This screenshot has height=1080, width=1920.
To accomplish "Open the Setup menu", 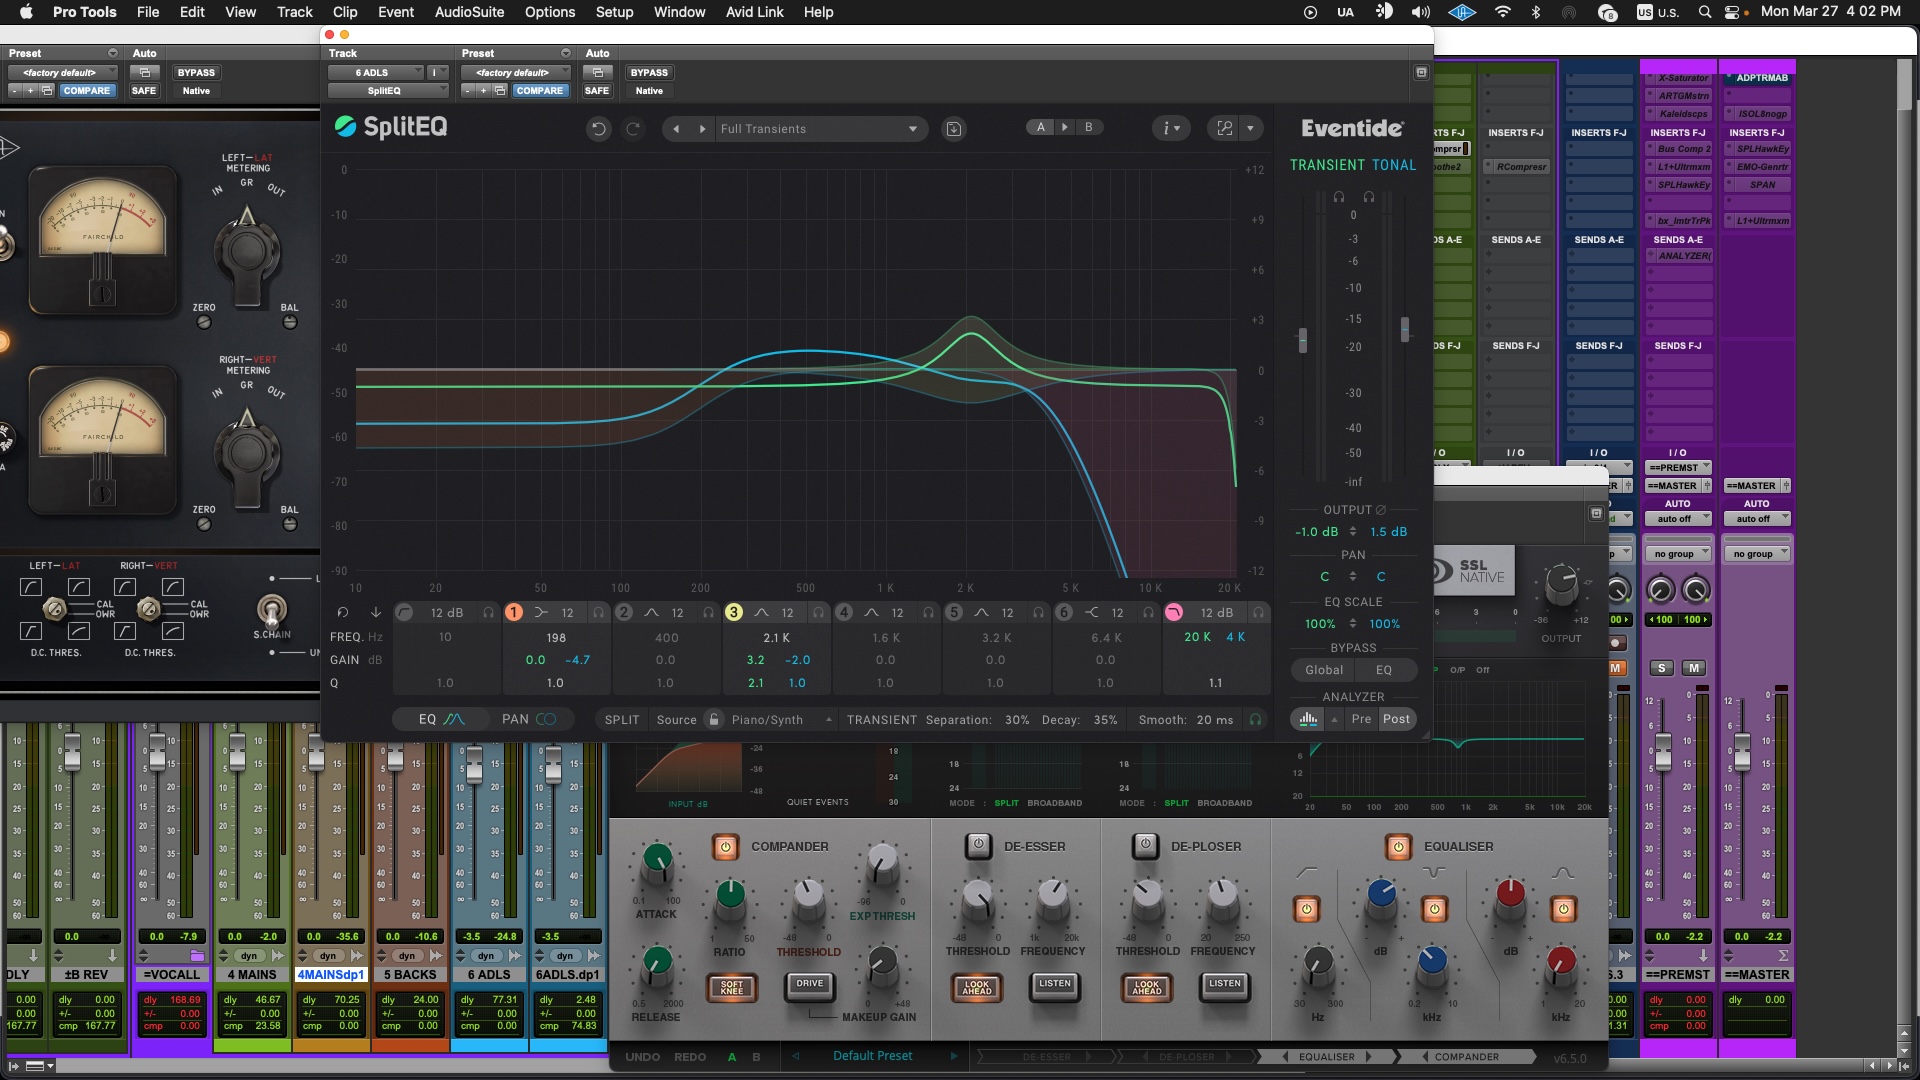I will pos(615,12).
